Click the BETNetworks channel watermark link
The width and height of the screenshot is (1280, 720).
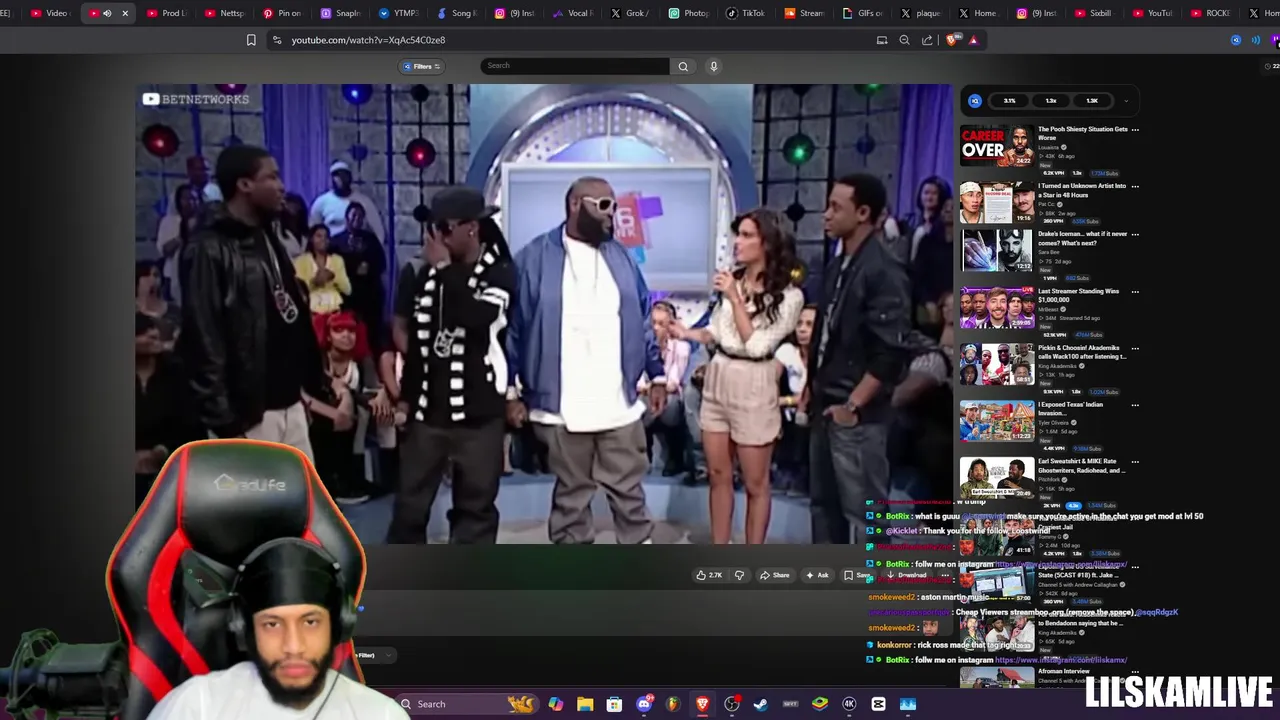[x=196, y=99]
